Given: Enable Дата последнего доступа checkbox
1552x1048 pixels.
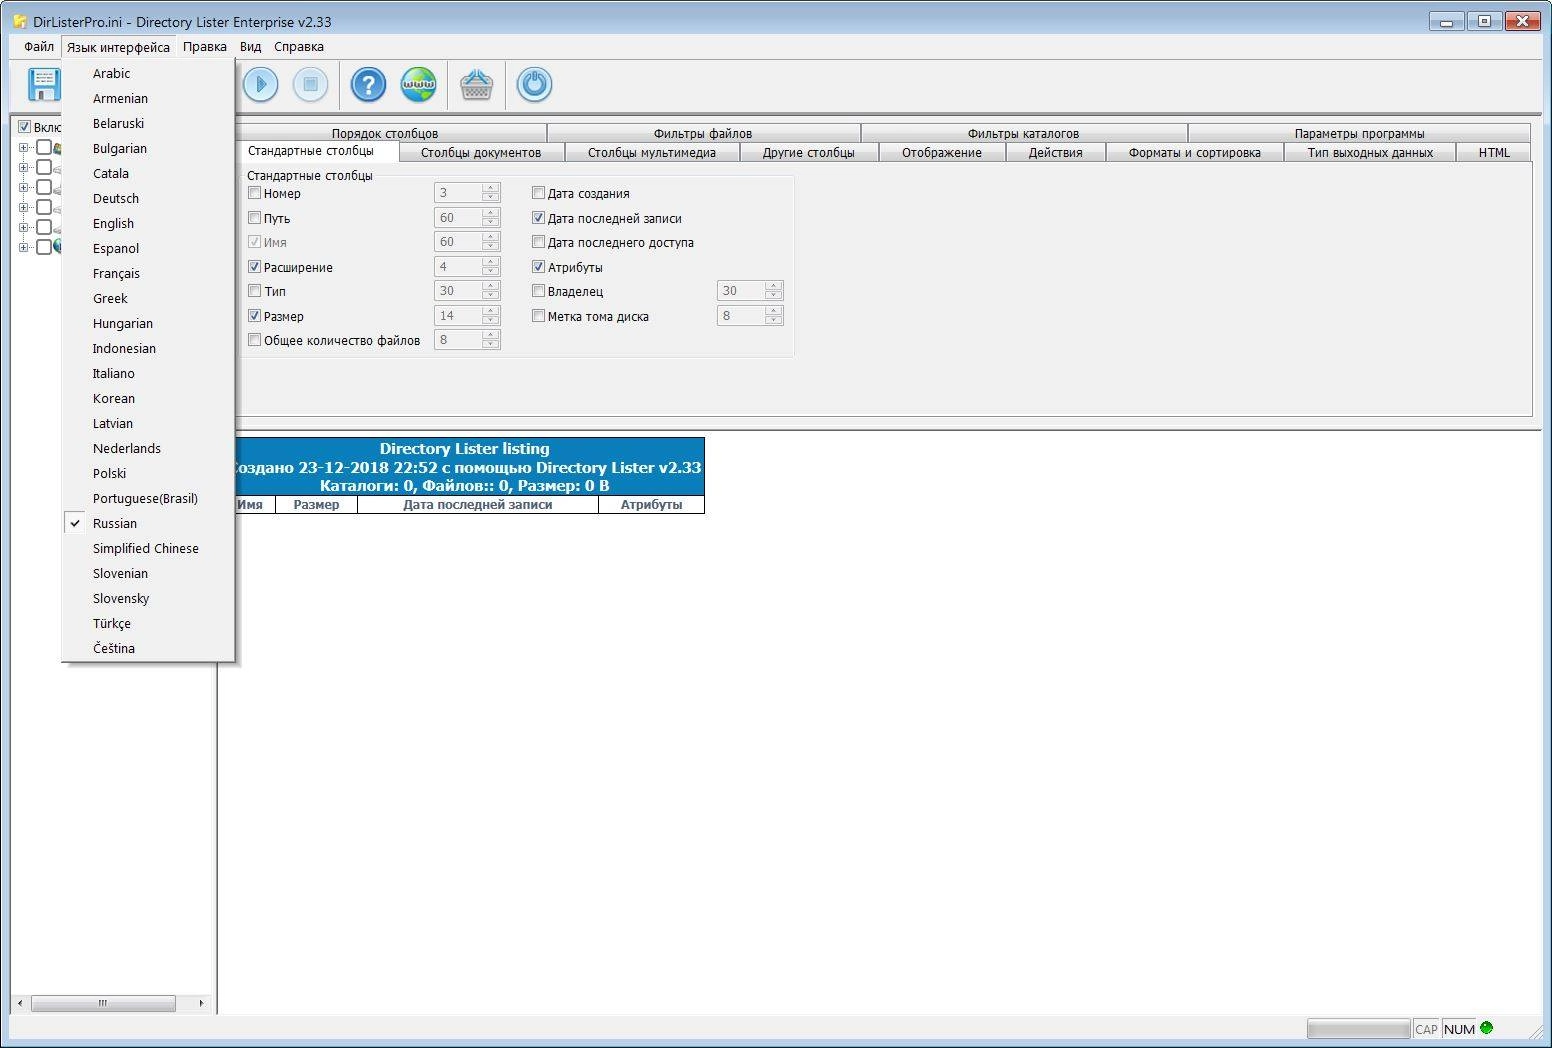Looking at the screenshot, I should point(538,242).
